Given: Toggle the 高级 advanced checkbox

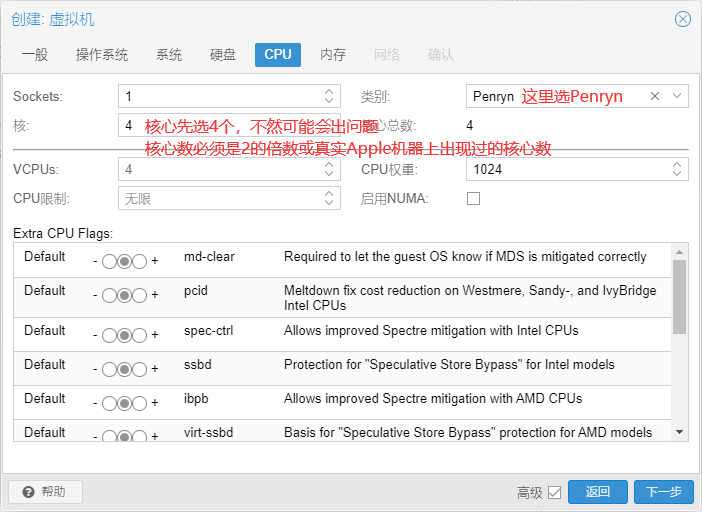Looking at the screenshot, I should (x=554, y=492).
